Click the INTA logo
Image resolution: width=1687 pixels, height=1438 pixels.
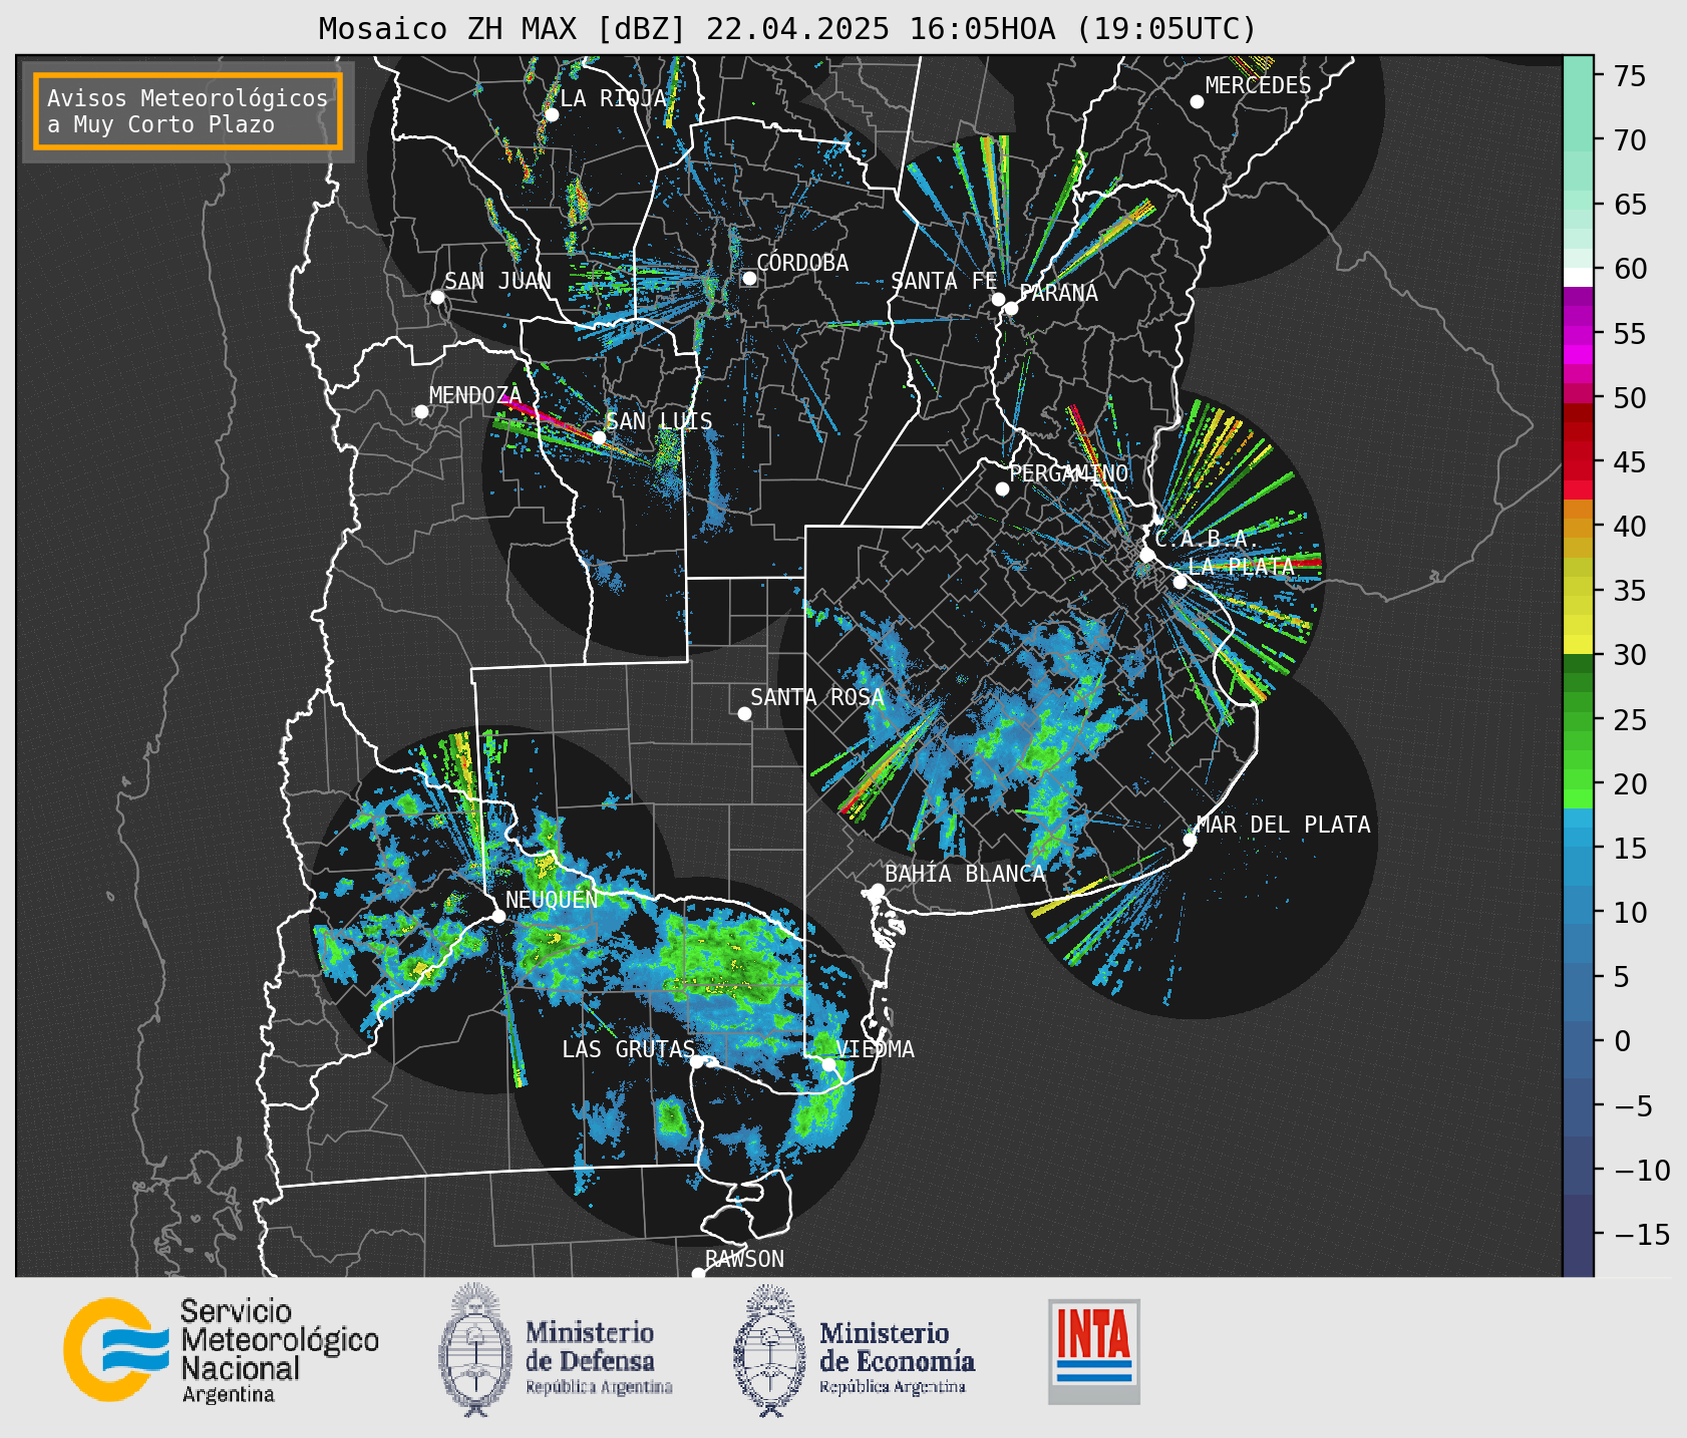pos(1094,1351)
